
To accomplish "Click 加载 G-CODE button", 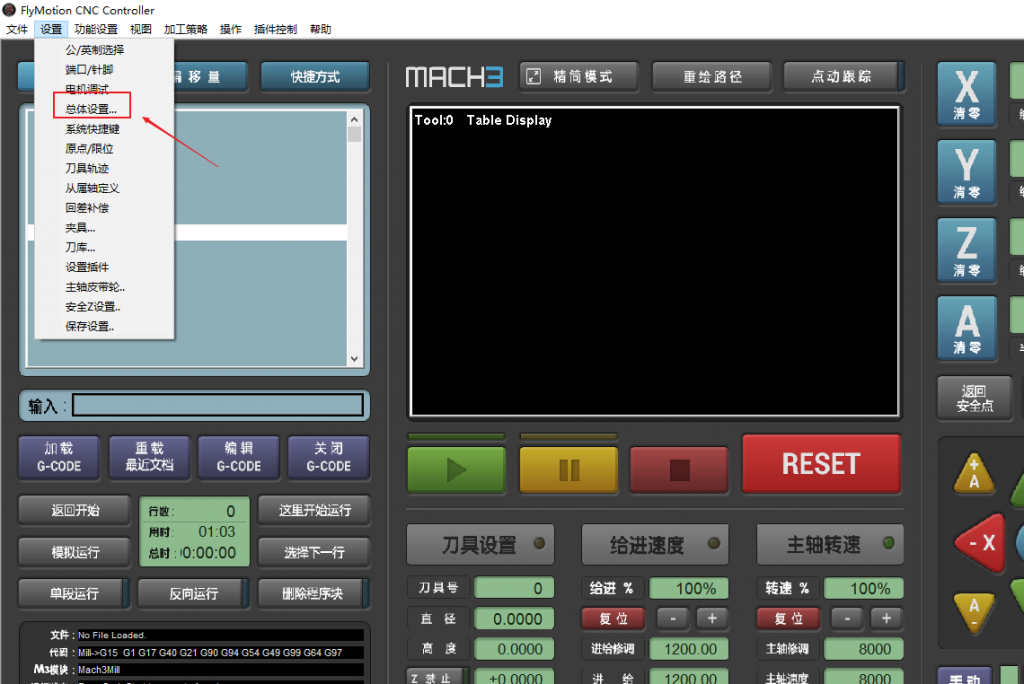I will pyautogui.click(x=59, y=457).
